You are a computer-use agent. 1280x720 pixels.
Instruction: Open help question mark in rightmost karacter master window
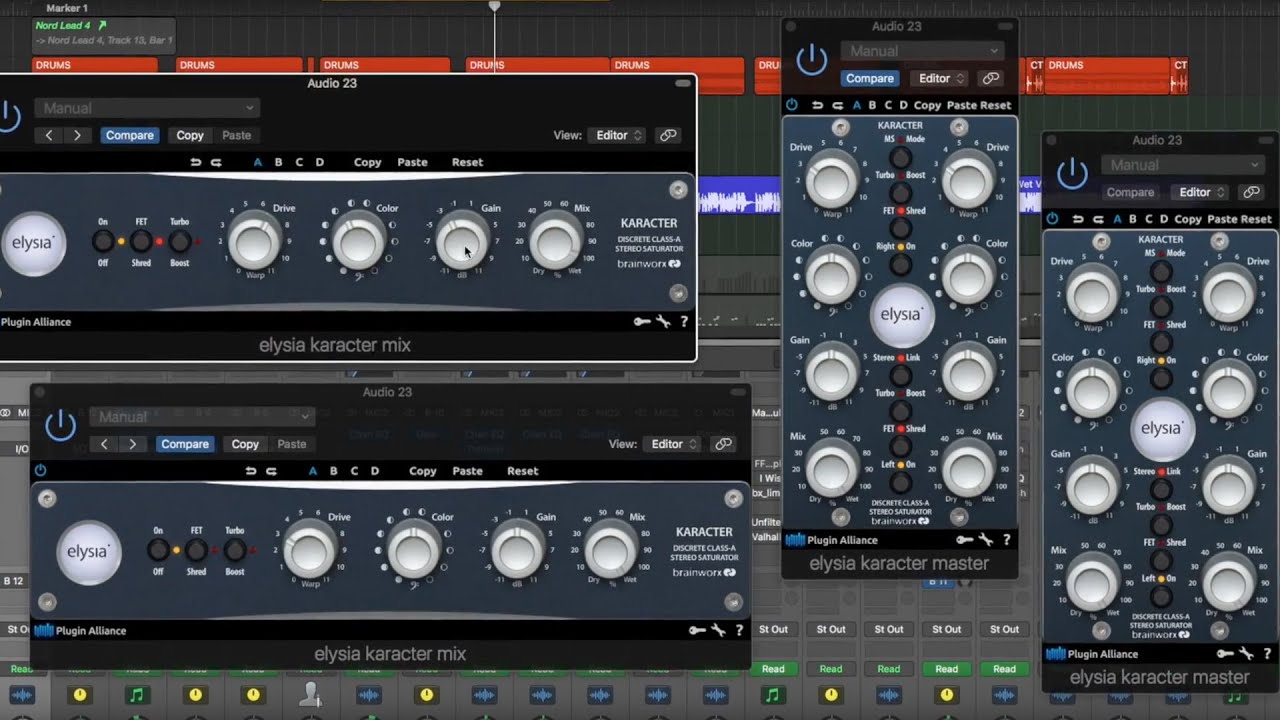[x=1266, y=654]
